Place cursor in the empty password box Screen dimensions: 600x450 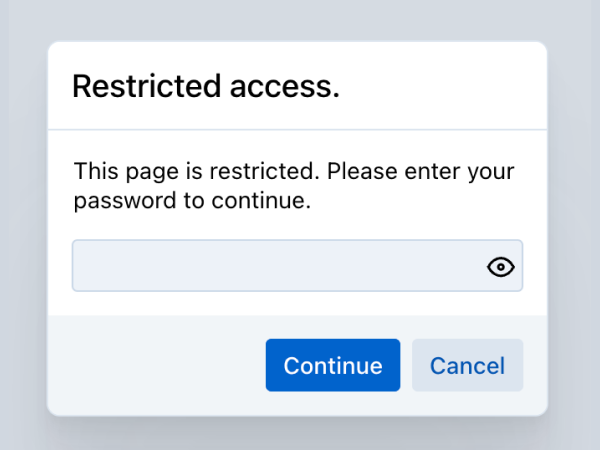pyautogui.click(x=275, y=266)
